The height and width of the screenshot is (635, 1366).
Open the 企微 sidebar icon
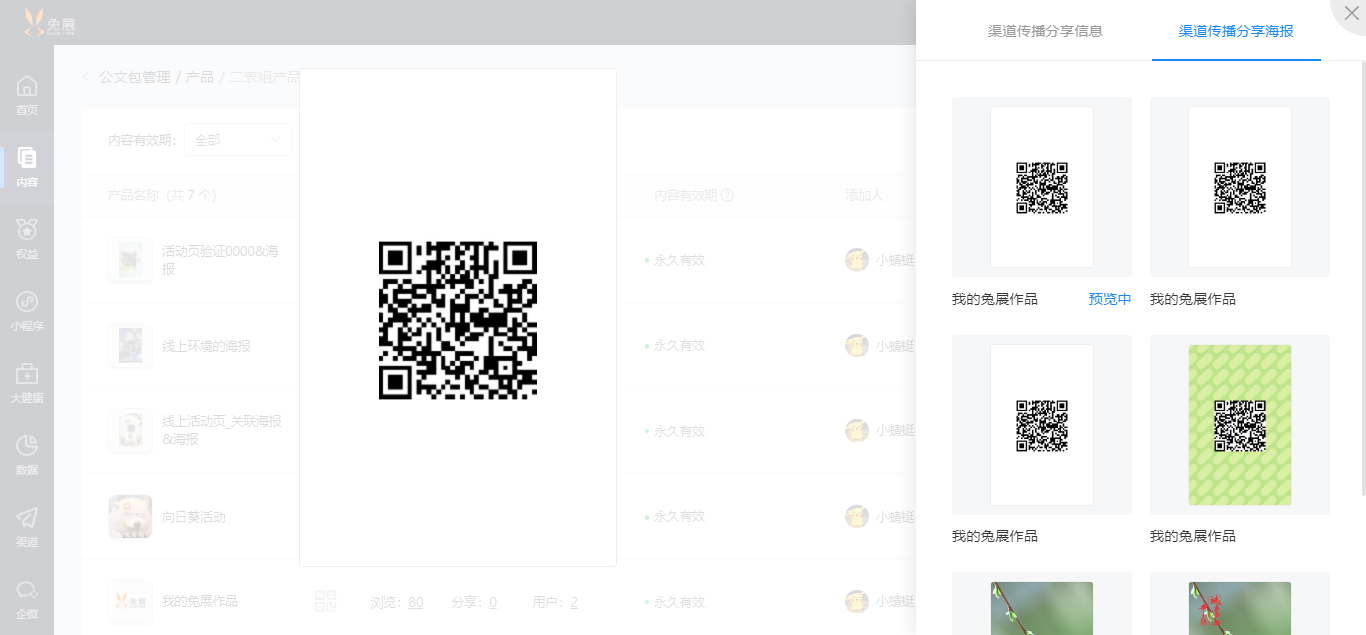click(27, 599)
